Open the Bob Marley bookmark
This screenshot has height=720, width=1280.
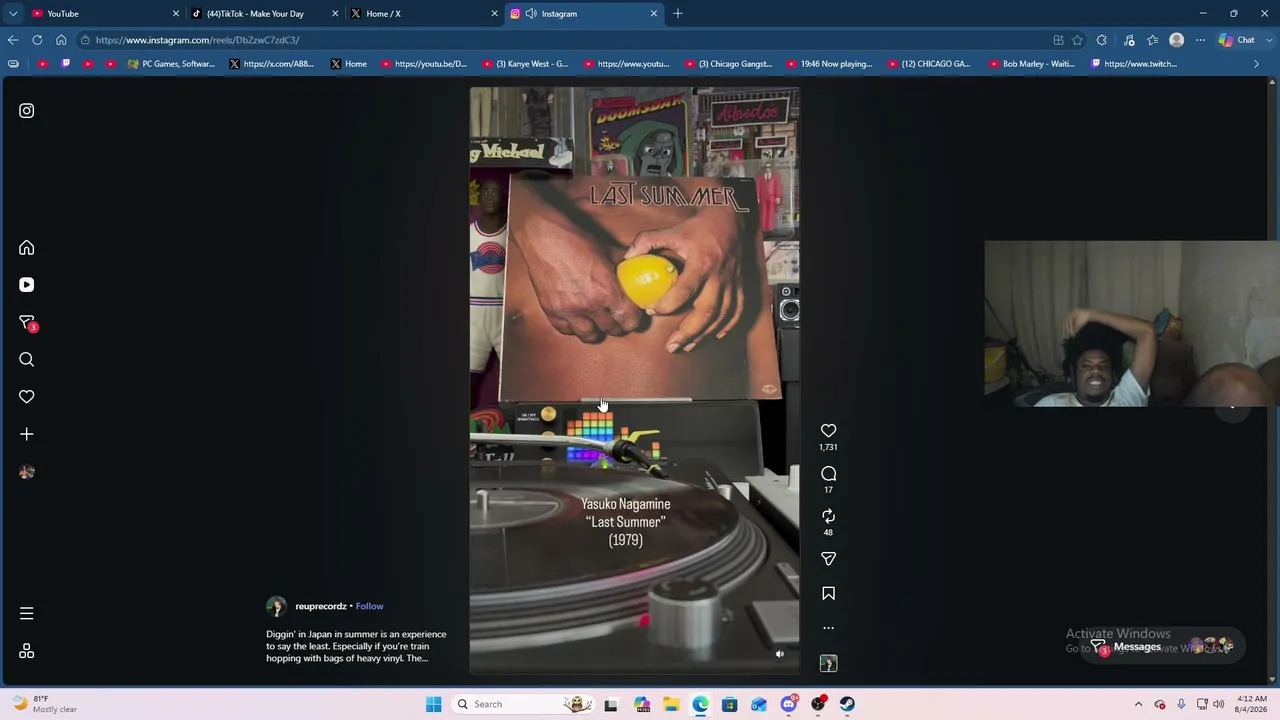[1031, 64]
